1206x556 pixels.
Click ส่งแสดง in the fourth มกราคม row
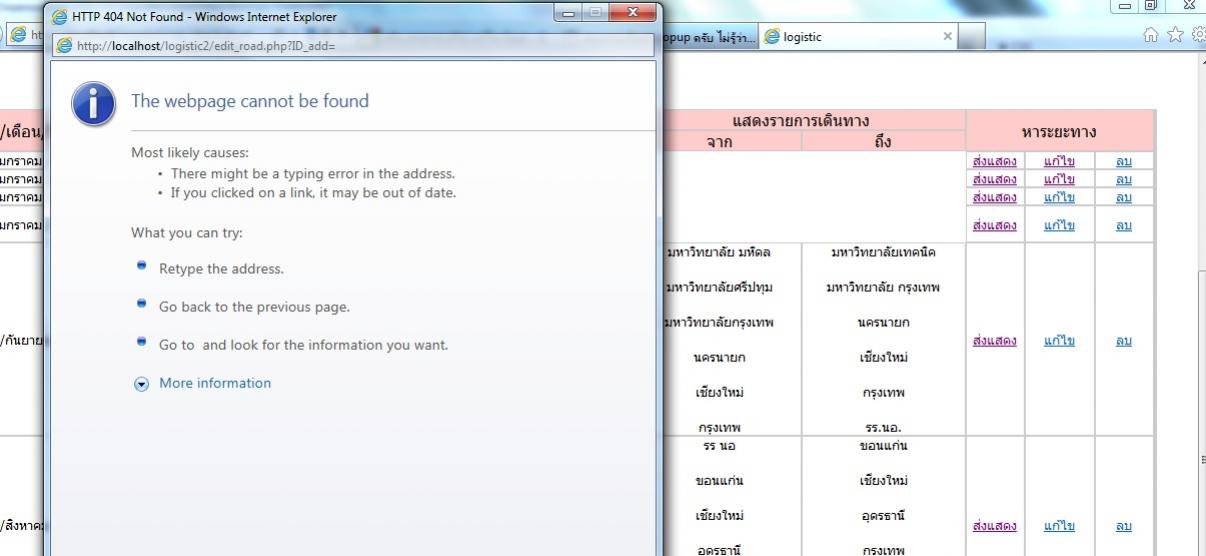(994, 225)
